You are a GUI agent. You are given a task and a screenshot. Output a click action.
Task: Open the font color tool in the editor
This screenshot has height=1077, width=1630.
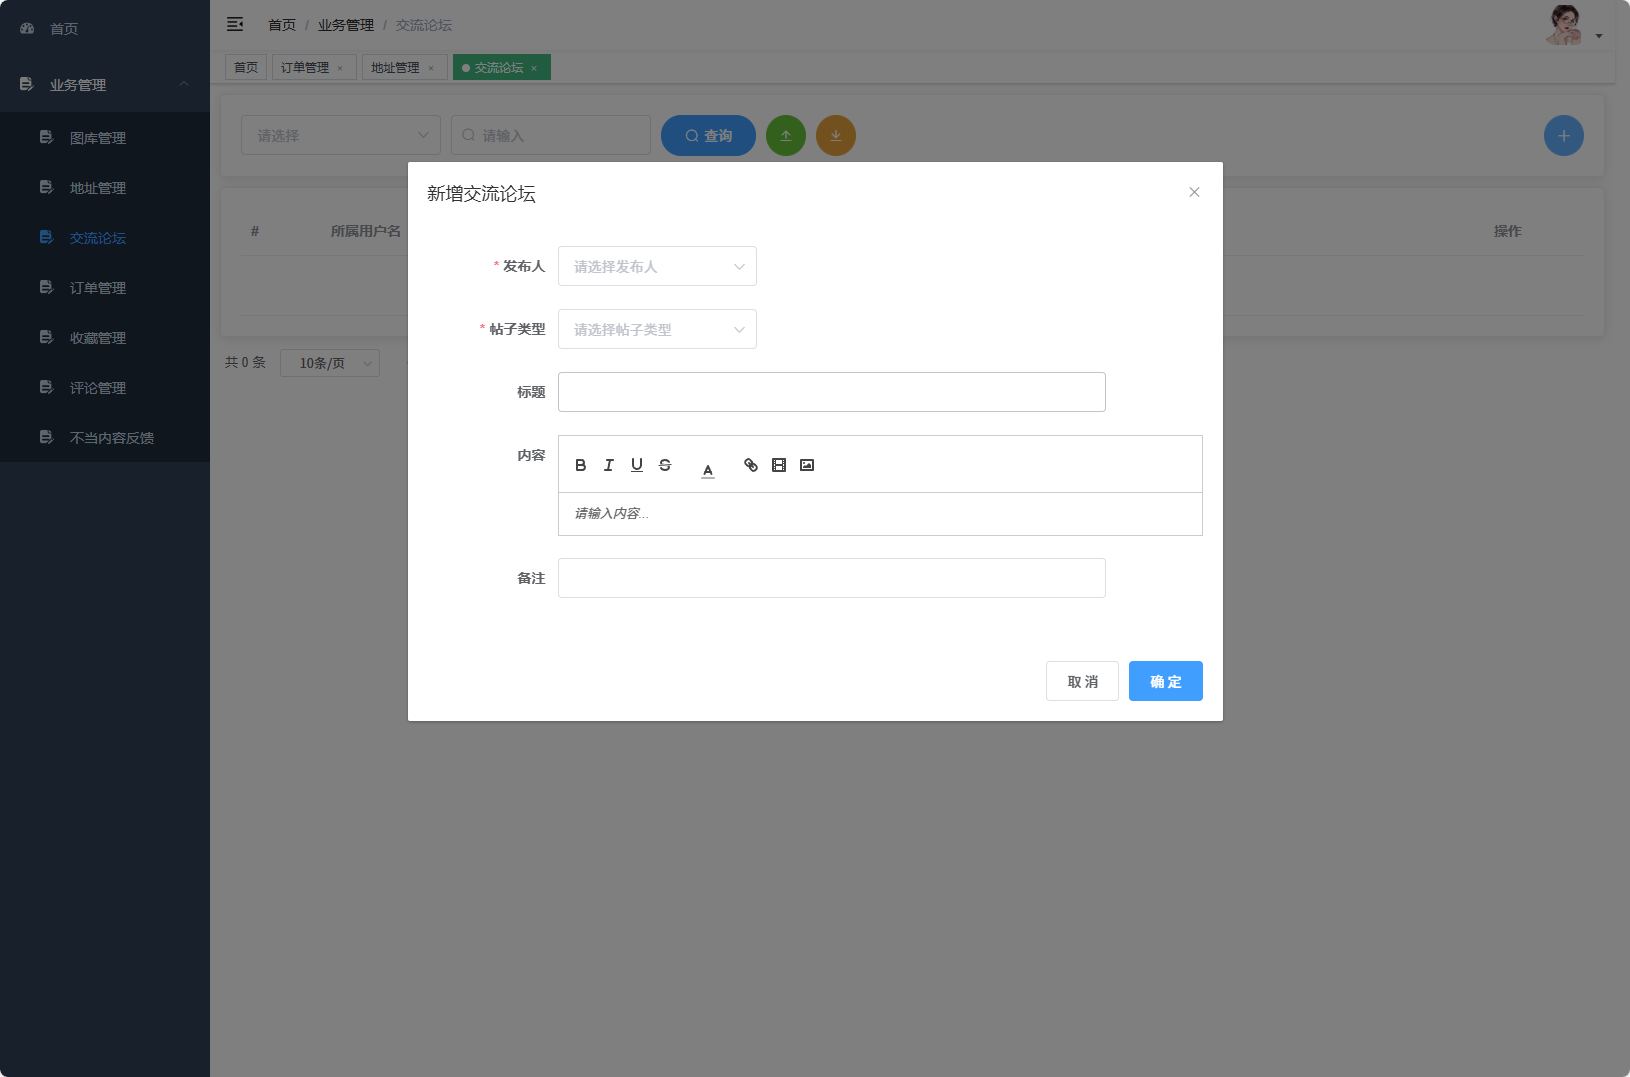click(707, 466)
